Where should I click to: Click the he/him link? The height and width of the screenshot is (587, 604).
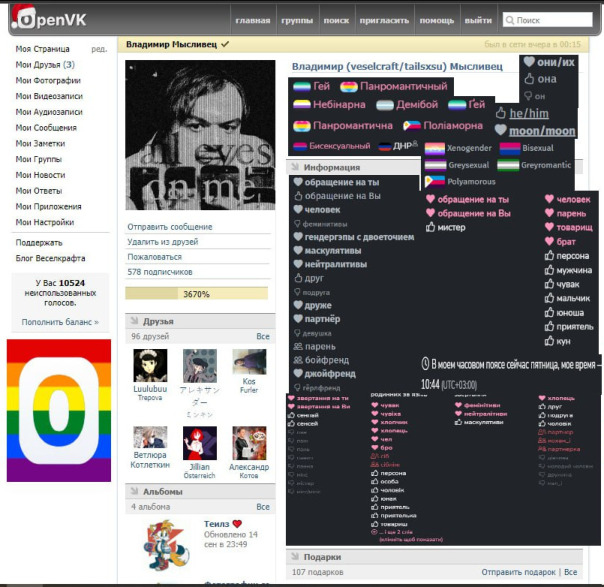coord(529,113)
